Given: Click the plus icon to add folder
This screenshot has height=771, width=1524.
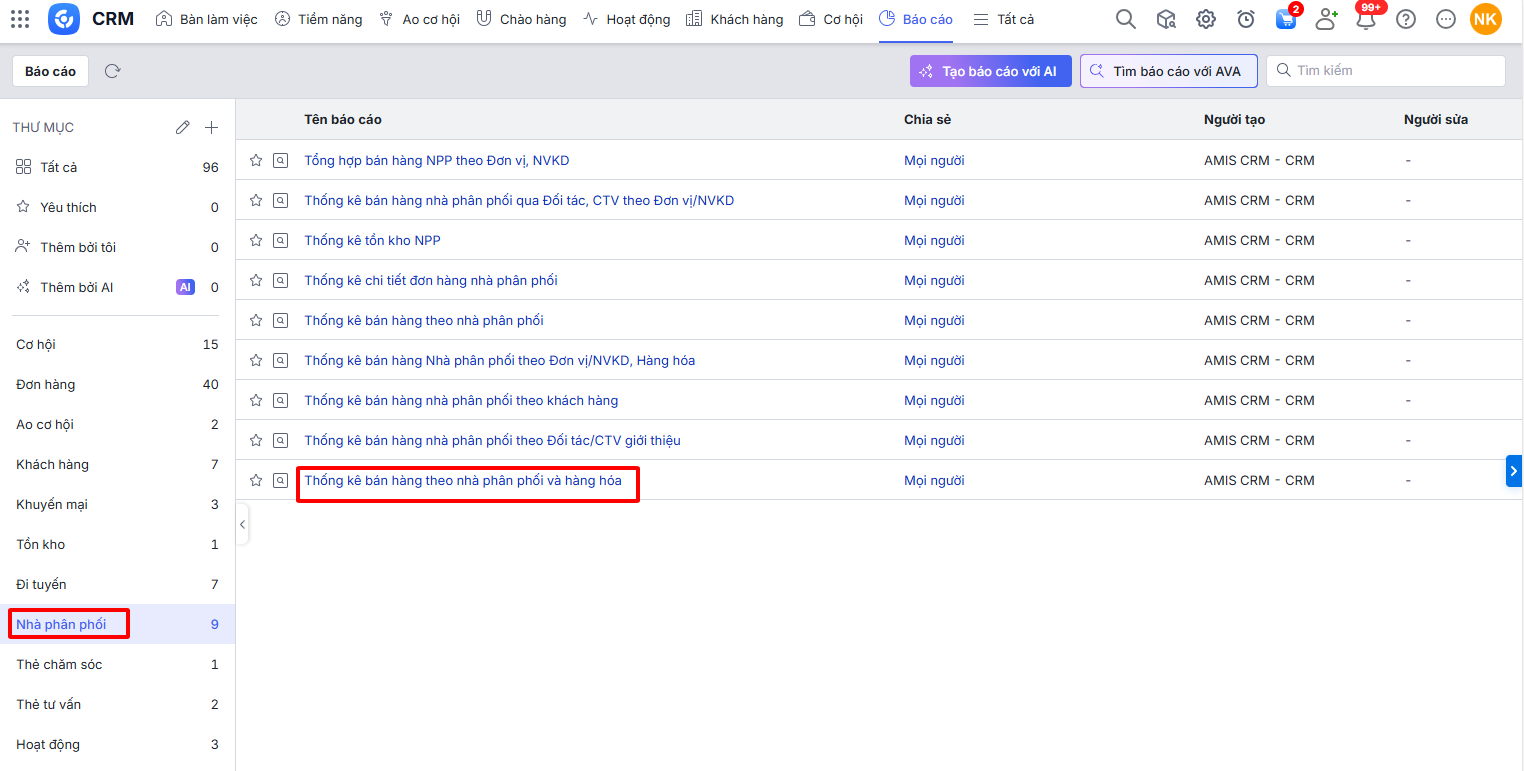Looking at the screenshot, I should [211, 127].
